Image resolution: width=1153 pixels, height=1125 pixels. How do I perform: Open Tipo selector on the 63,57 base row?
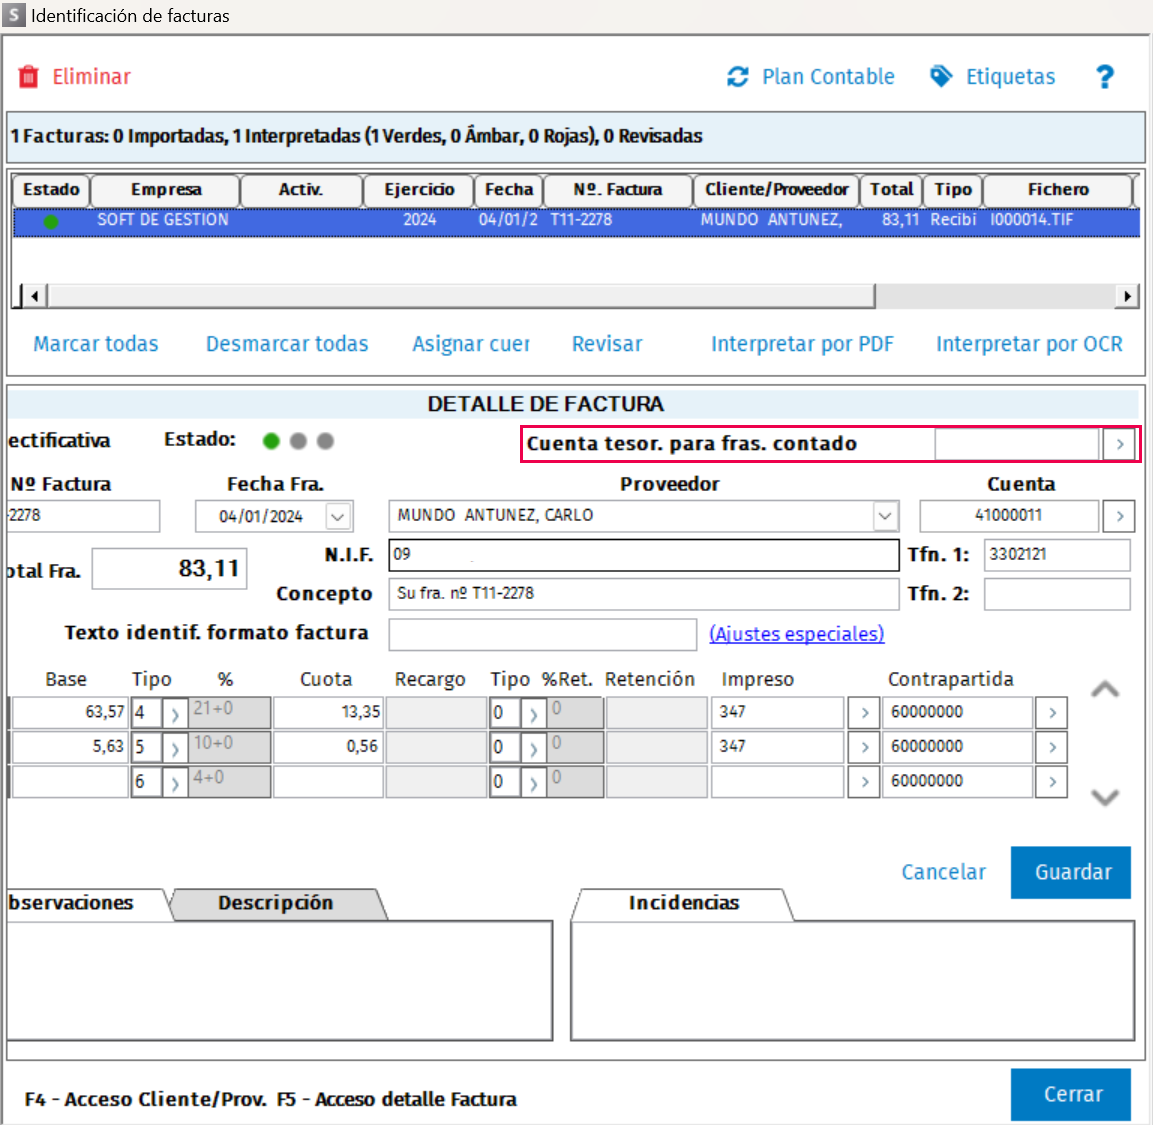[174, 712]
